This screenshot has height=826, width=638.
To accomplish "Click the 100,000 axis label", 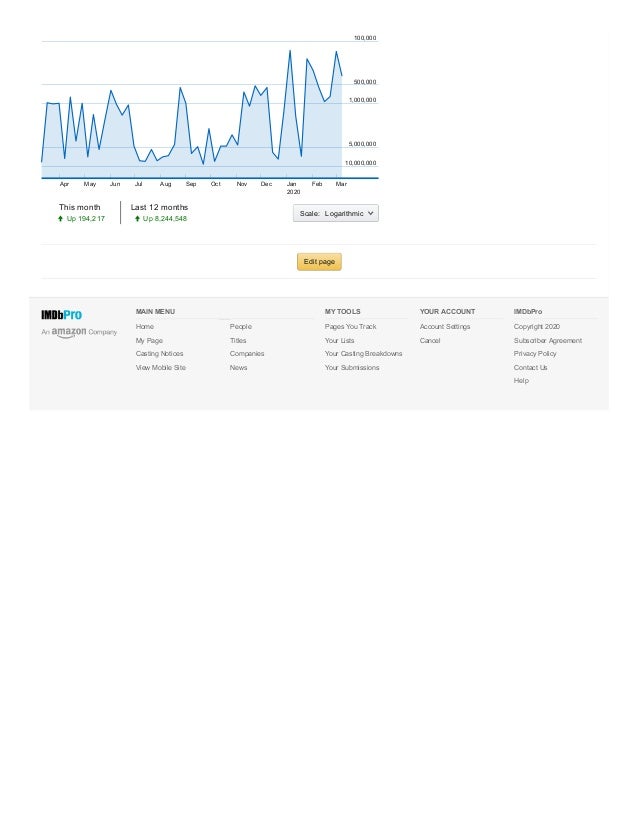I will pos(365,38).
